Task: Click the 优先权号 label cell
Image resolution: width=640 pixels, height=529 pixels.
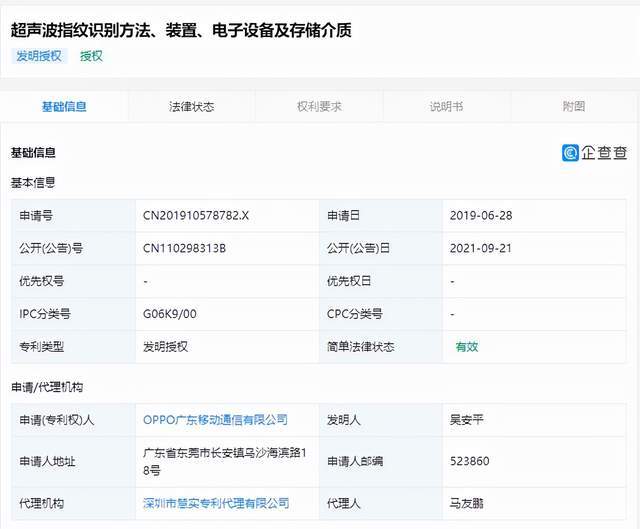Action: pos(73,281)
